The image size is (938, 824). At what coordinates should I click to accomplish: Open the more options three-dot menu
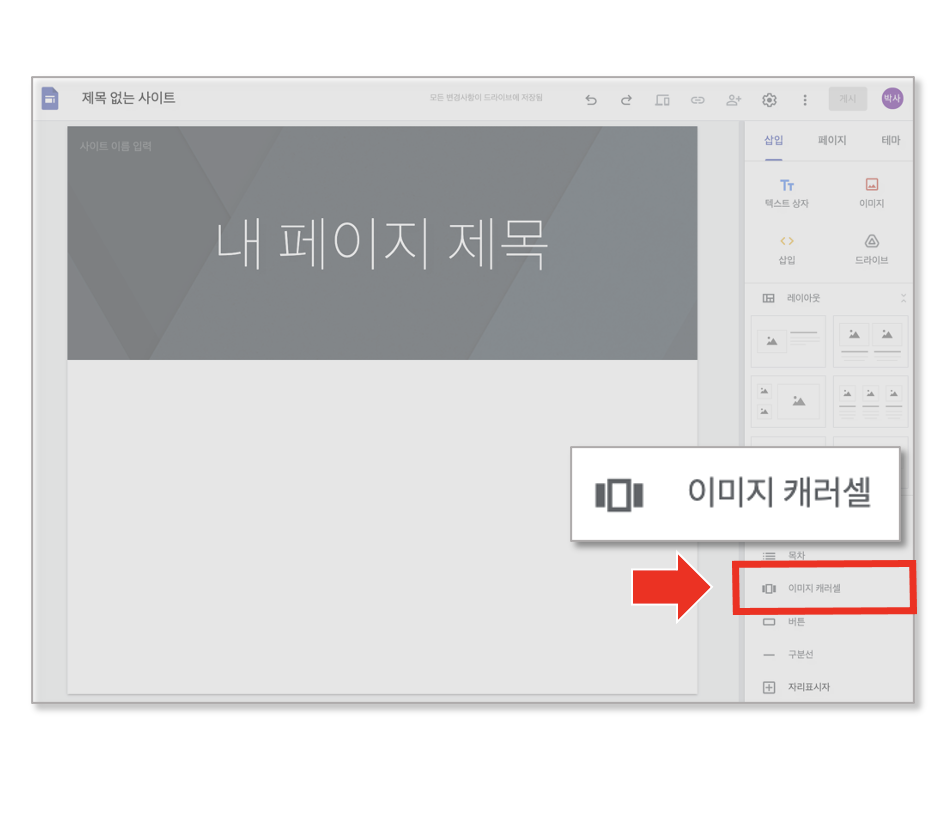[805, 100]
